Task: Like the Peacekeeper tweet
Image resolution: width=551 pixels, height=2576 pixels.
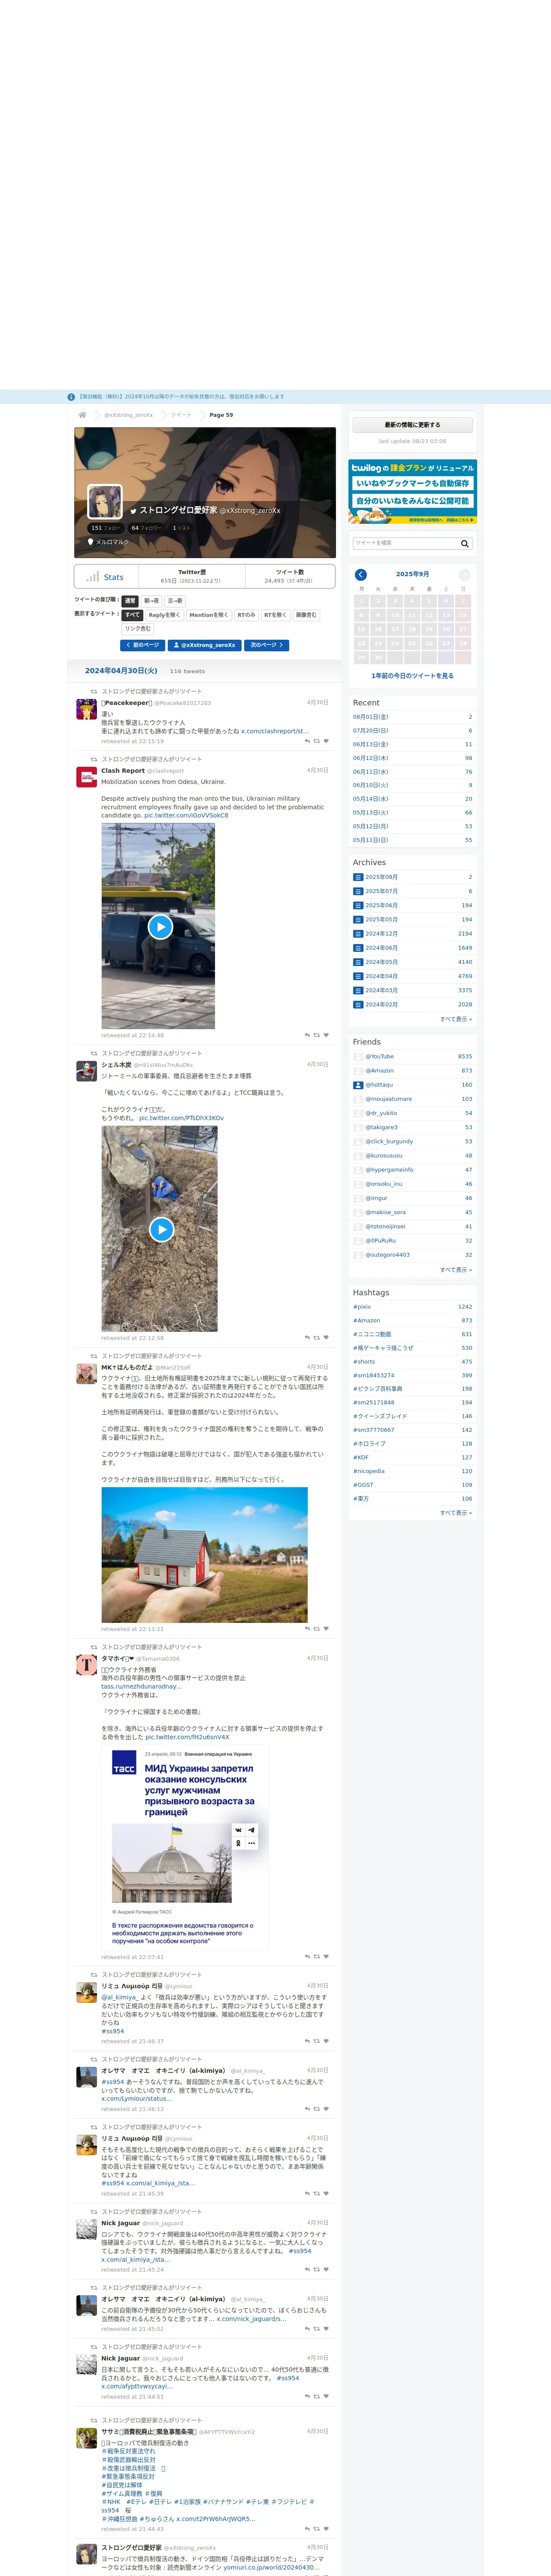Action: pos(326,741)
